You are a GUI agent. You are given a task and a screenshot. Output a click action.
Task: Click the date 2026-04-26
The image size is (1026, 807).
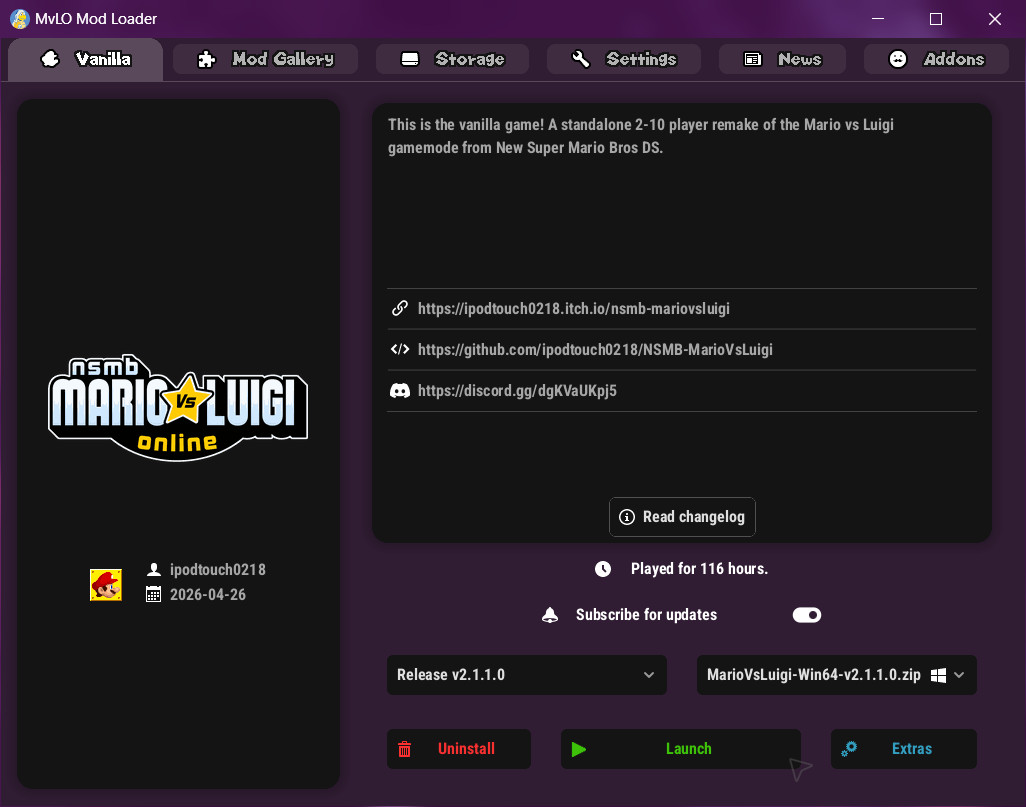[208, 595]
